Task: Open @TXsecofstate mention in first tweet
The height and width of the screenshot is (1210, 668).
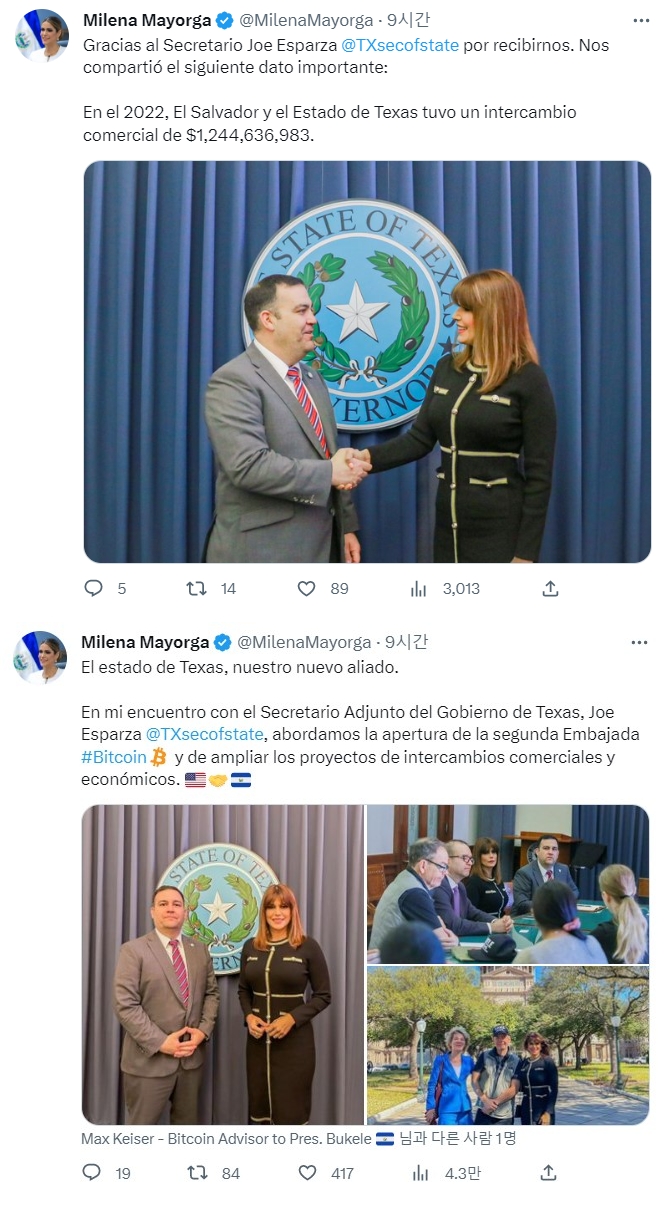Action: (x=400, y=45)
